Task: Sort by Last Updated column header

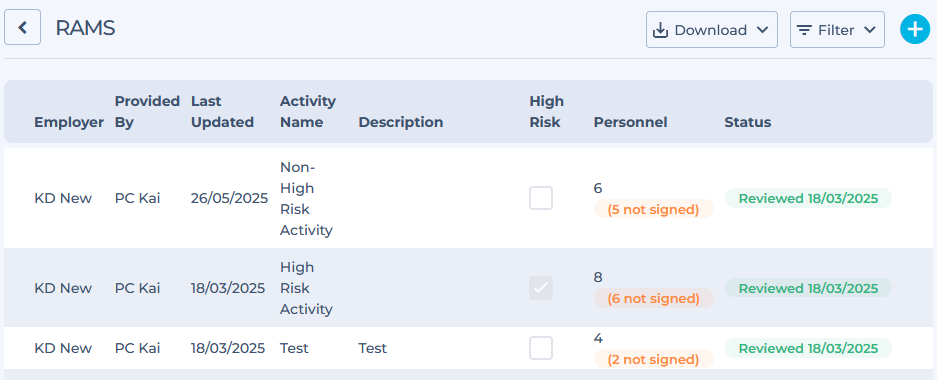Action: coord(222,112)
